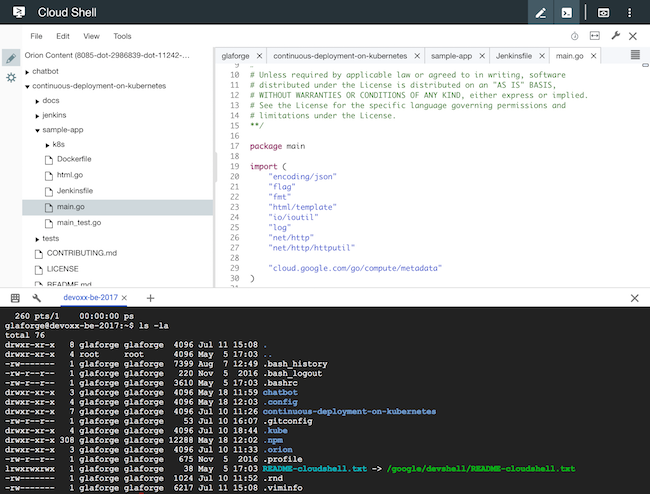Open the Edit menu
This screenshot has height=494, width=650.
tap(63, 36)
